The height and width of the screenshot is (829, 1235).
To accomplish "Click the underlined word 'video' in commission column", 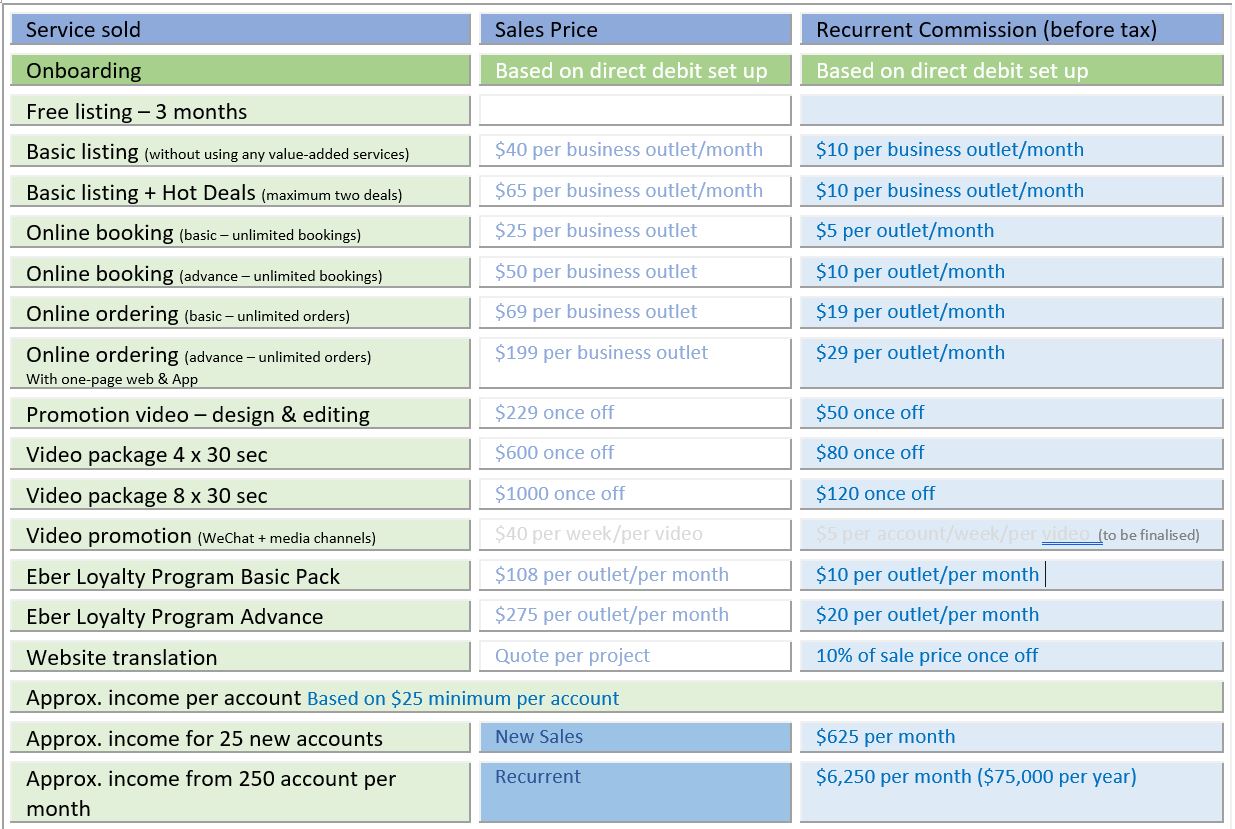I will pos(1066,534).
